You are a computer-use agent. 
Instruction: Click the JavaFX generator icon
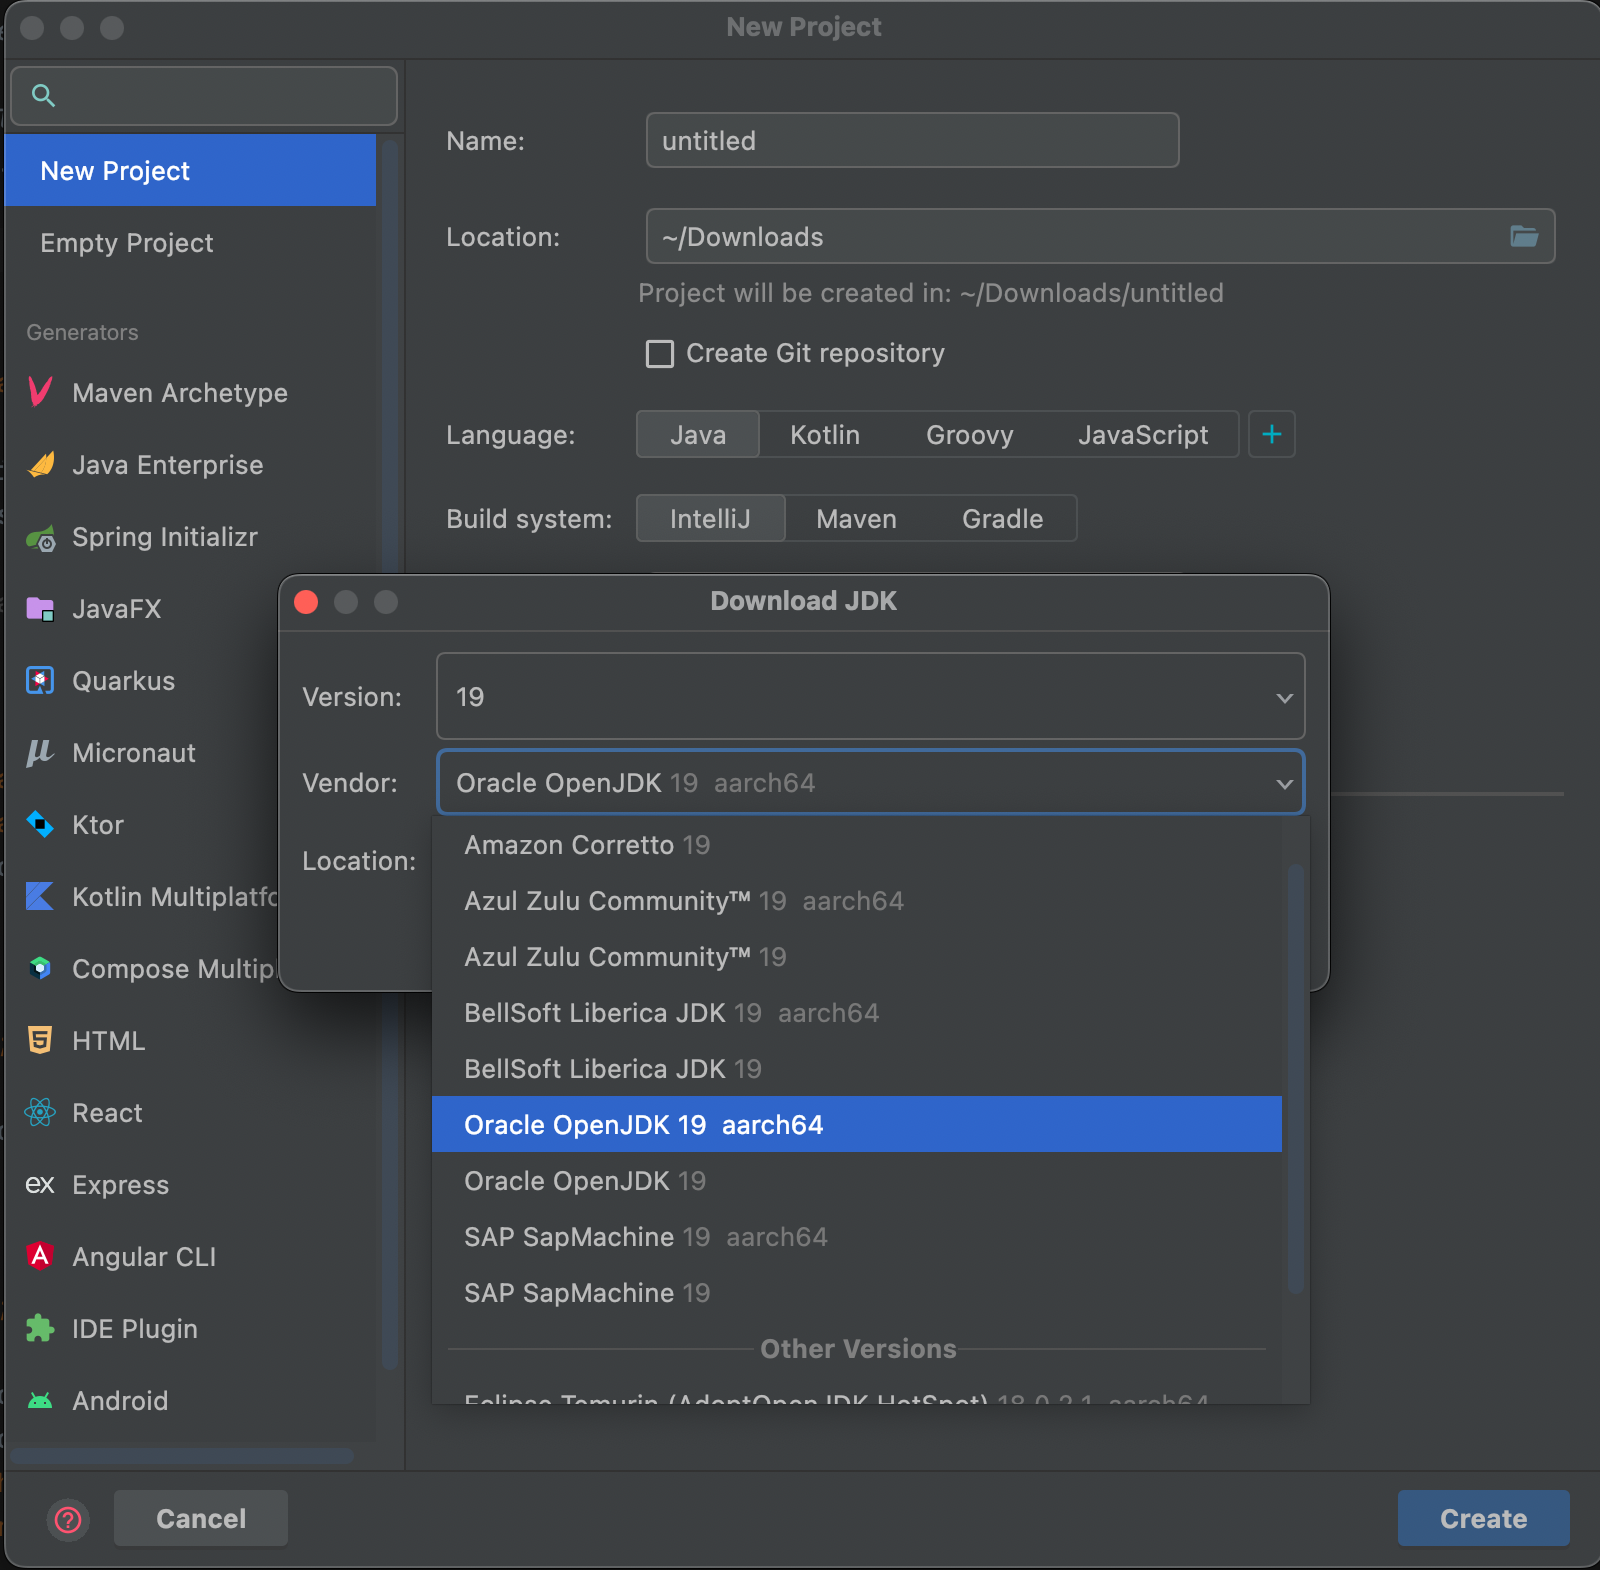point(40,608)
